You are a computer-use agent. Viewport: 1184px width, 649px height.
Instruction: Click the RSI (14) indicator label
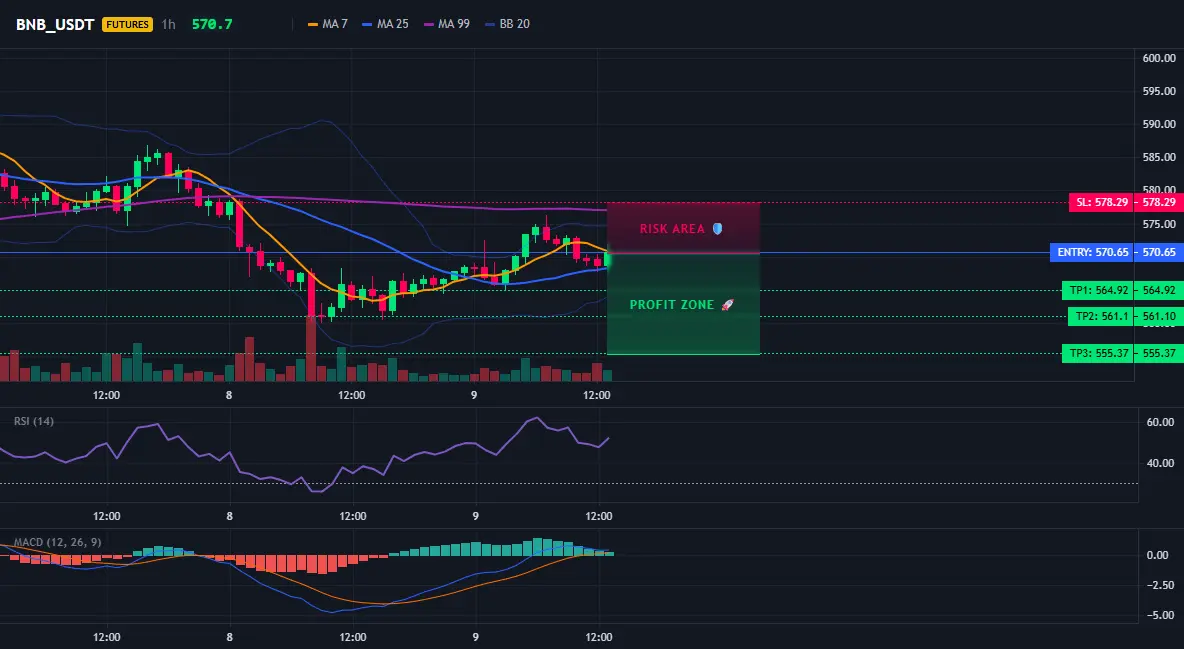coord(34,421)
